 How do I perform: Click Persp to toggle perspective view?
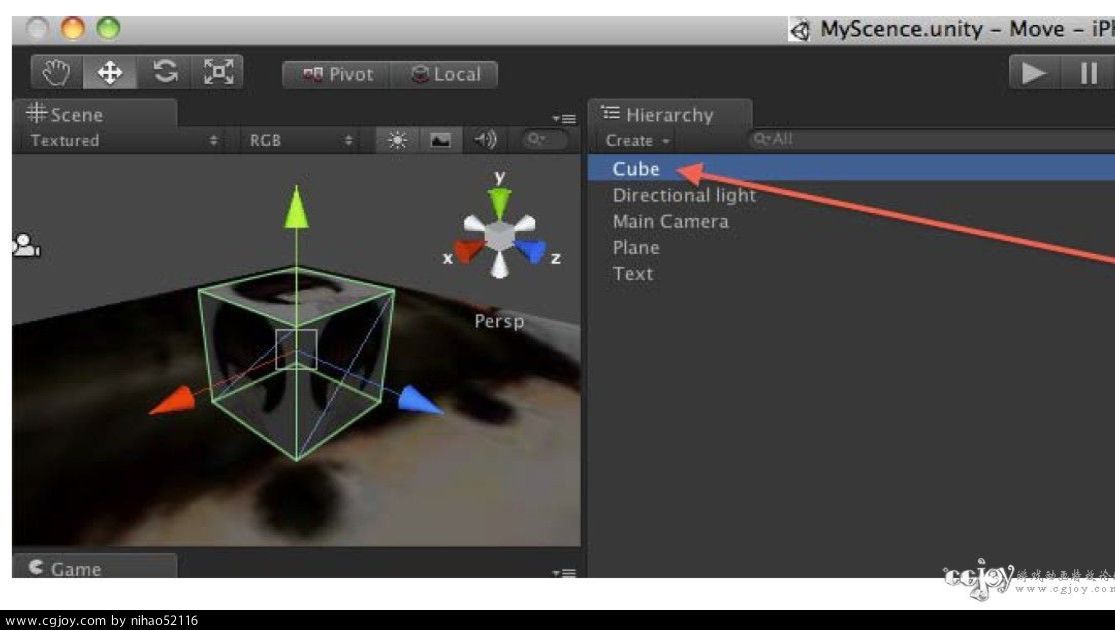(500, 320)
